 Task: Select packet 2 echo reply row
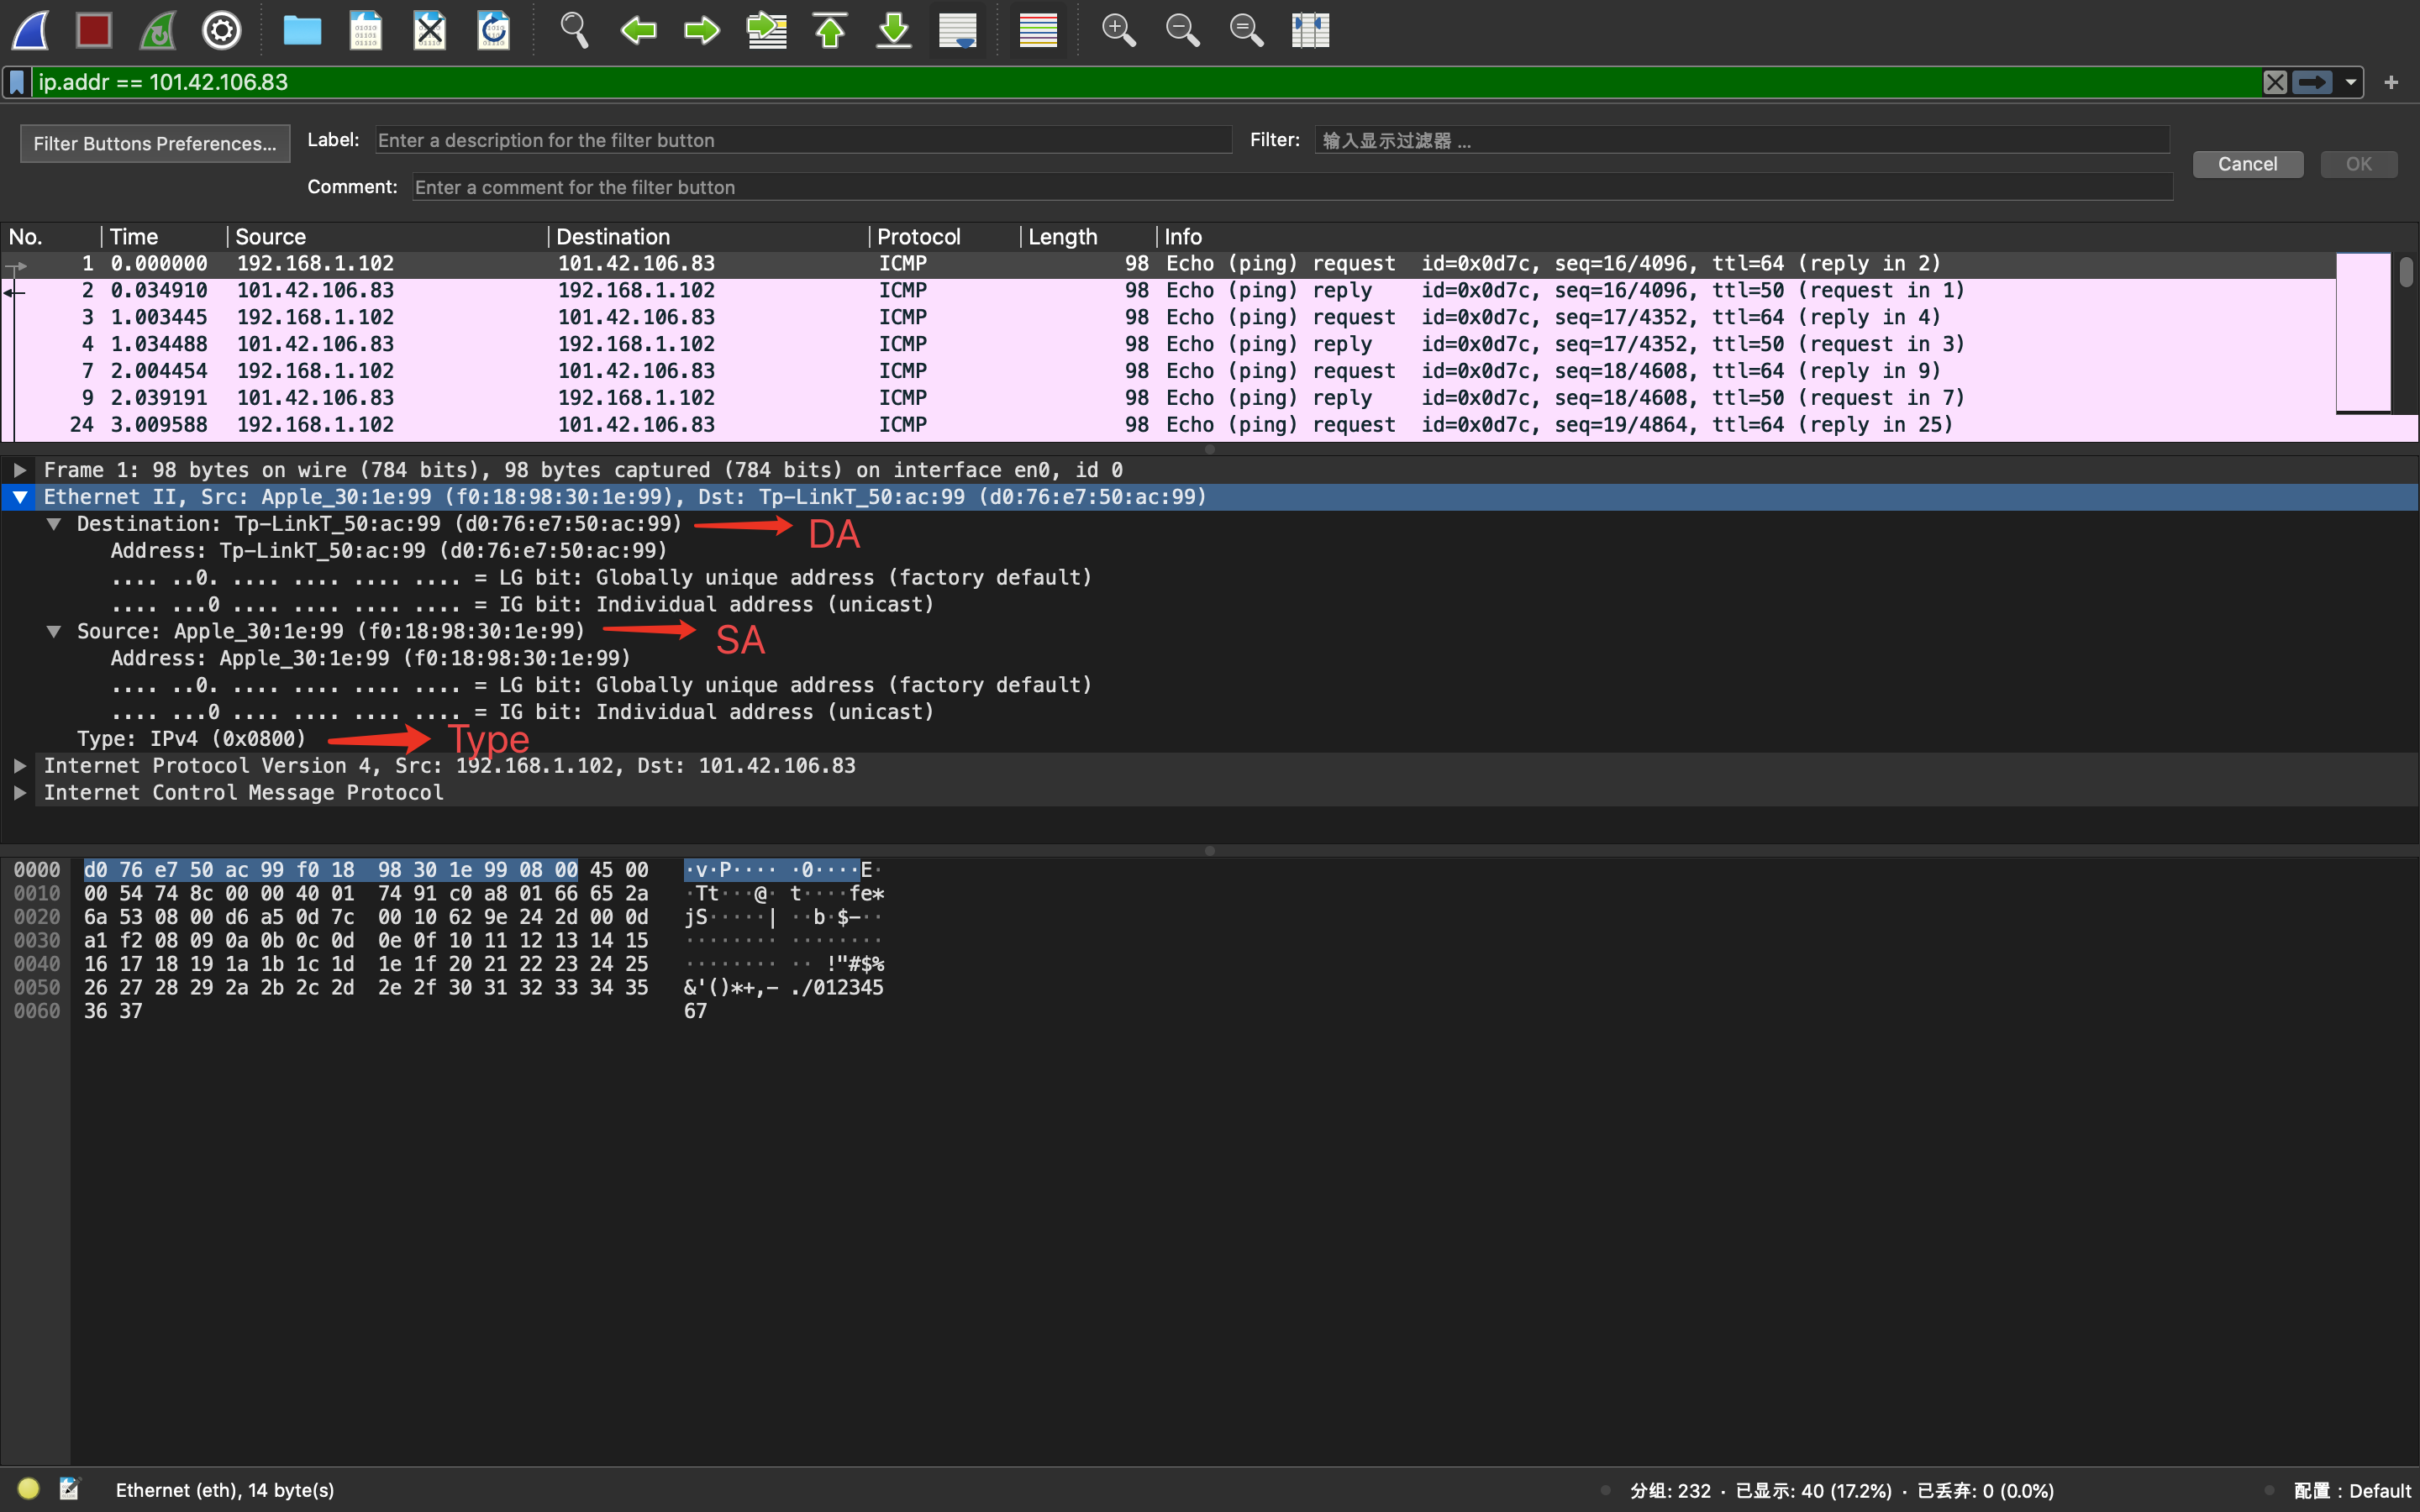(x=1168, y=291)
